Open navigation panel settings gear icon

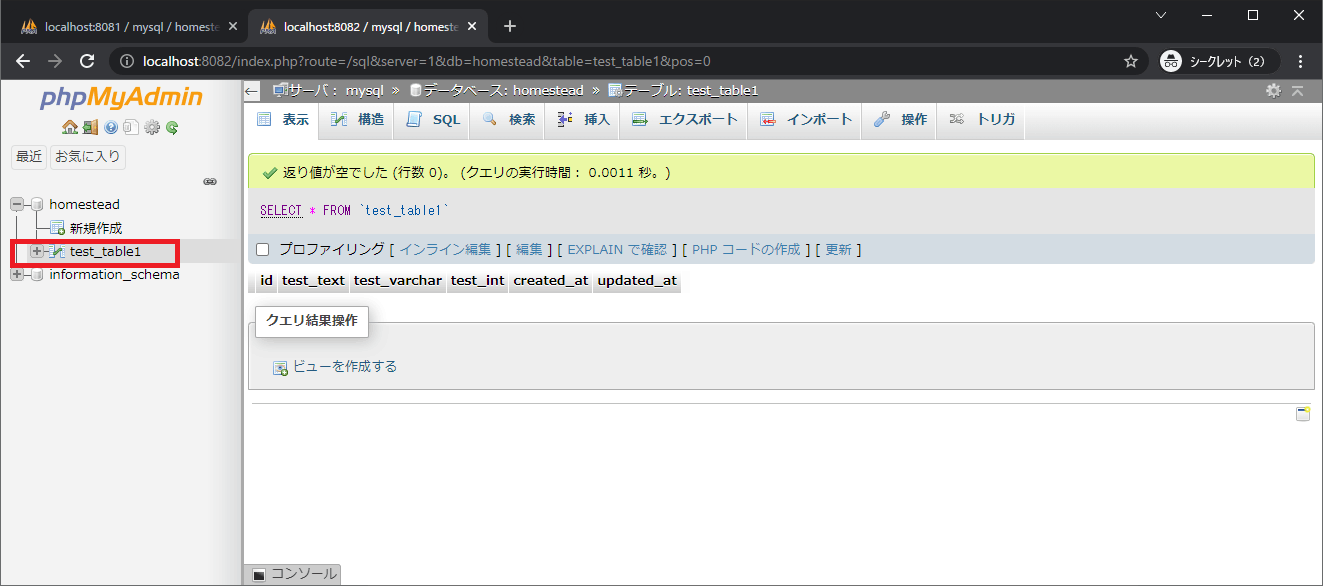(152, 127)
